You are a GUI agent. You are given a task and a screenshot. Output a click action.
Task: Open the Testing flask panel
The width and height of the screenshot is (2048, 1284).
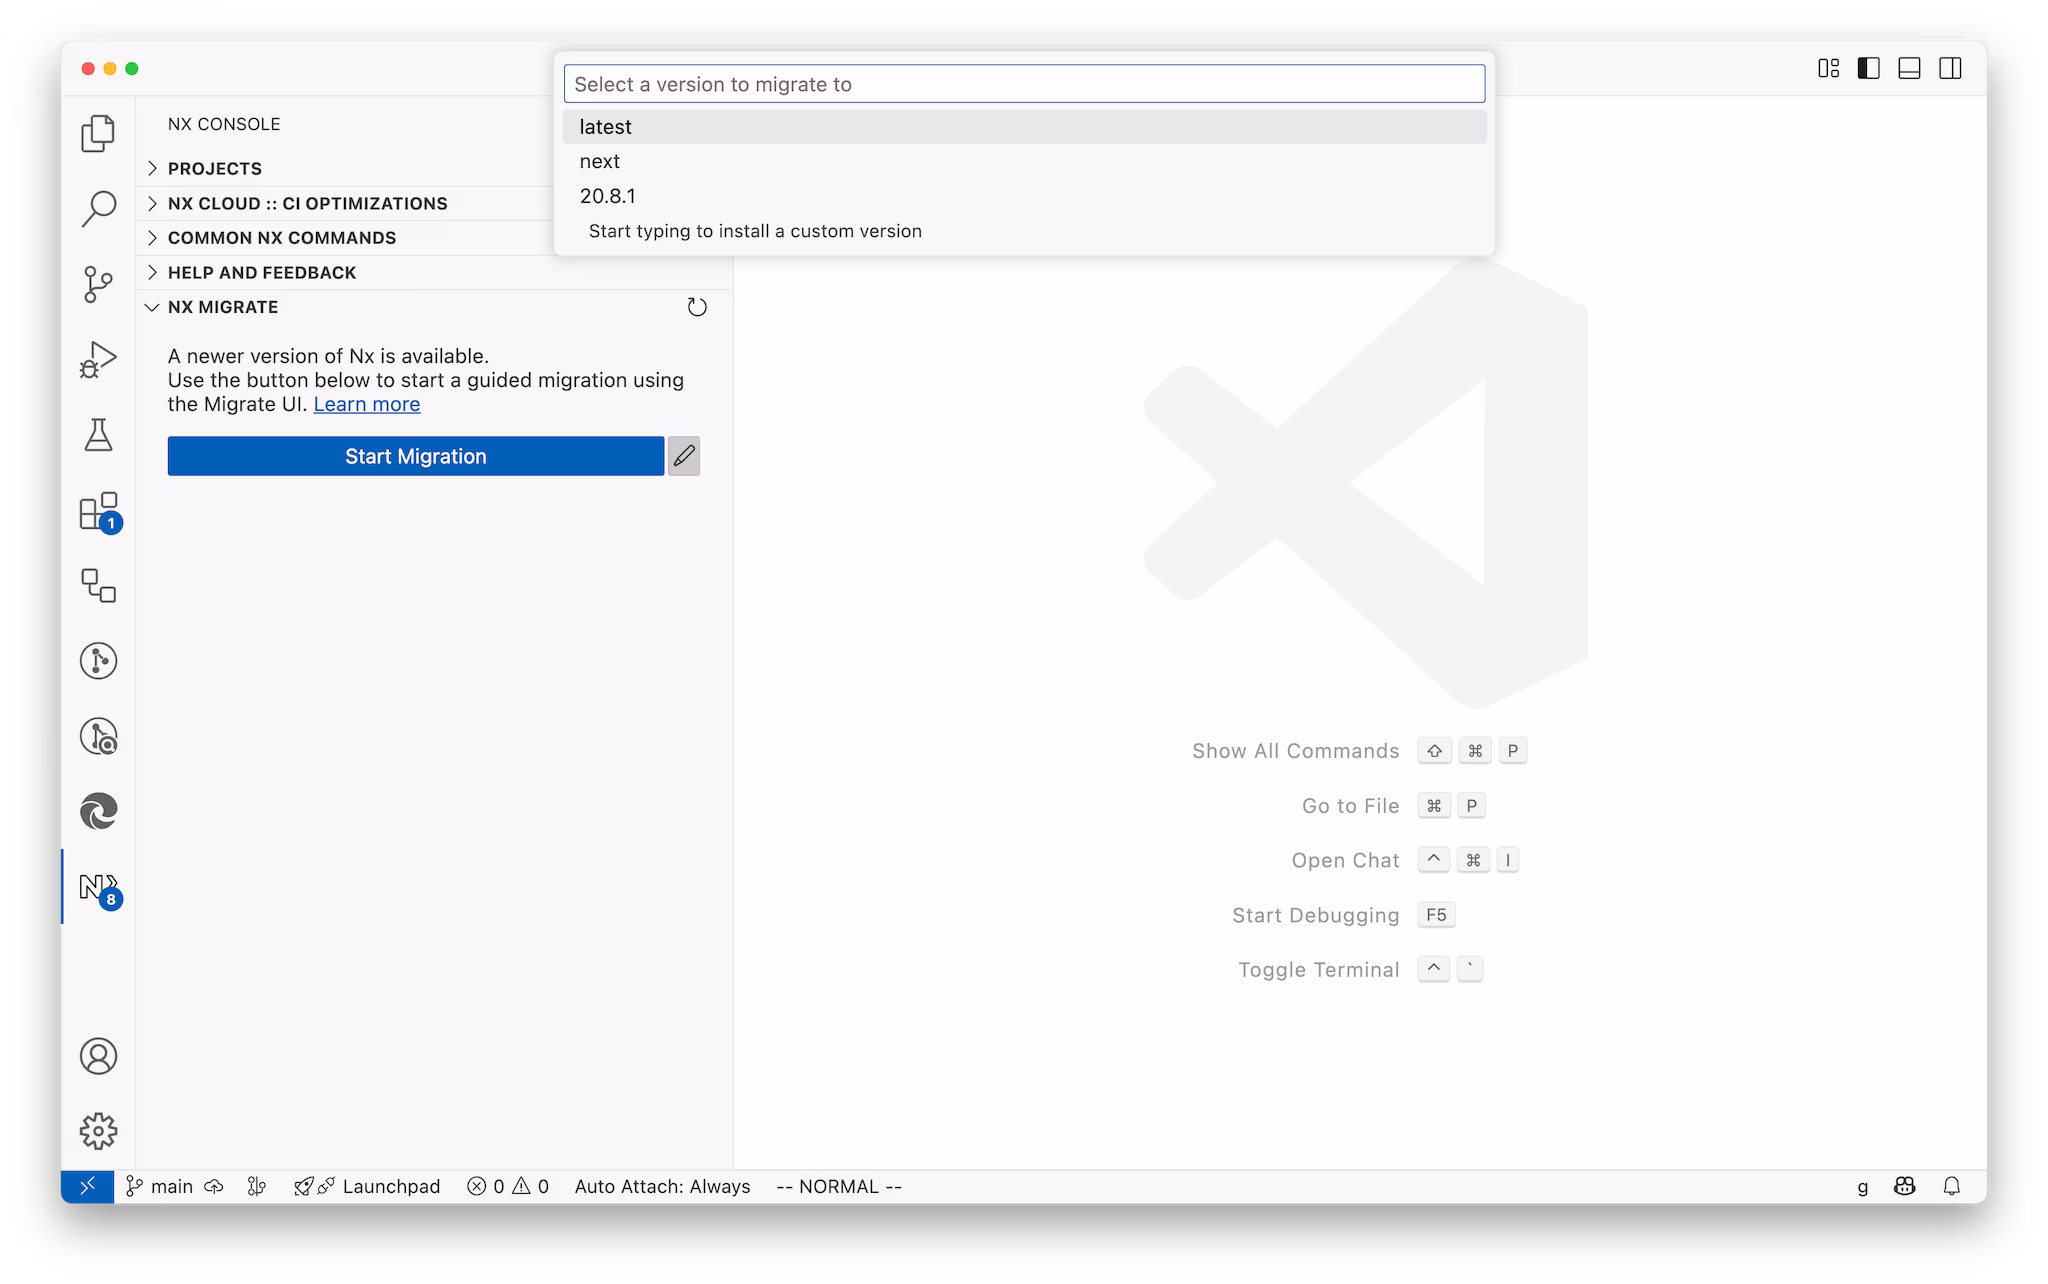(97, 436)
